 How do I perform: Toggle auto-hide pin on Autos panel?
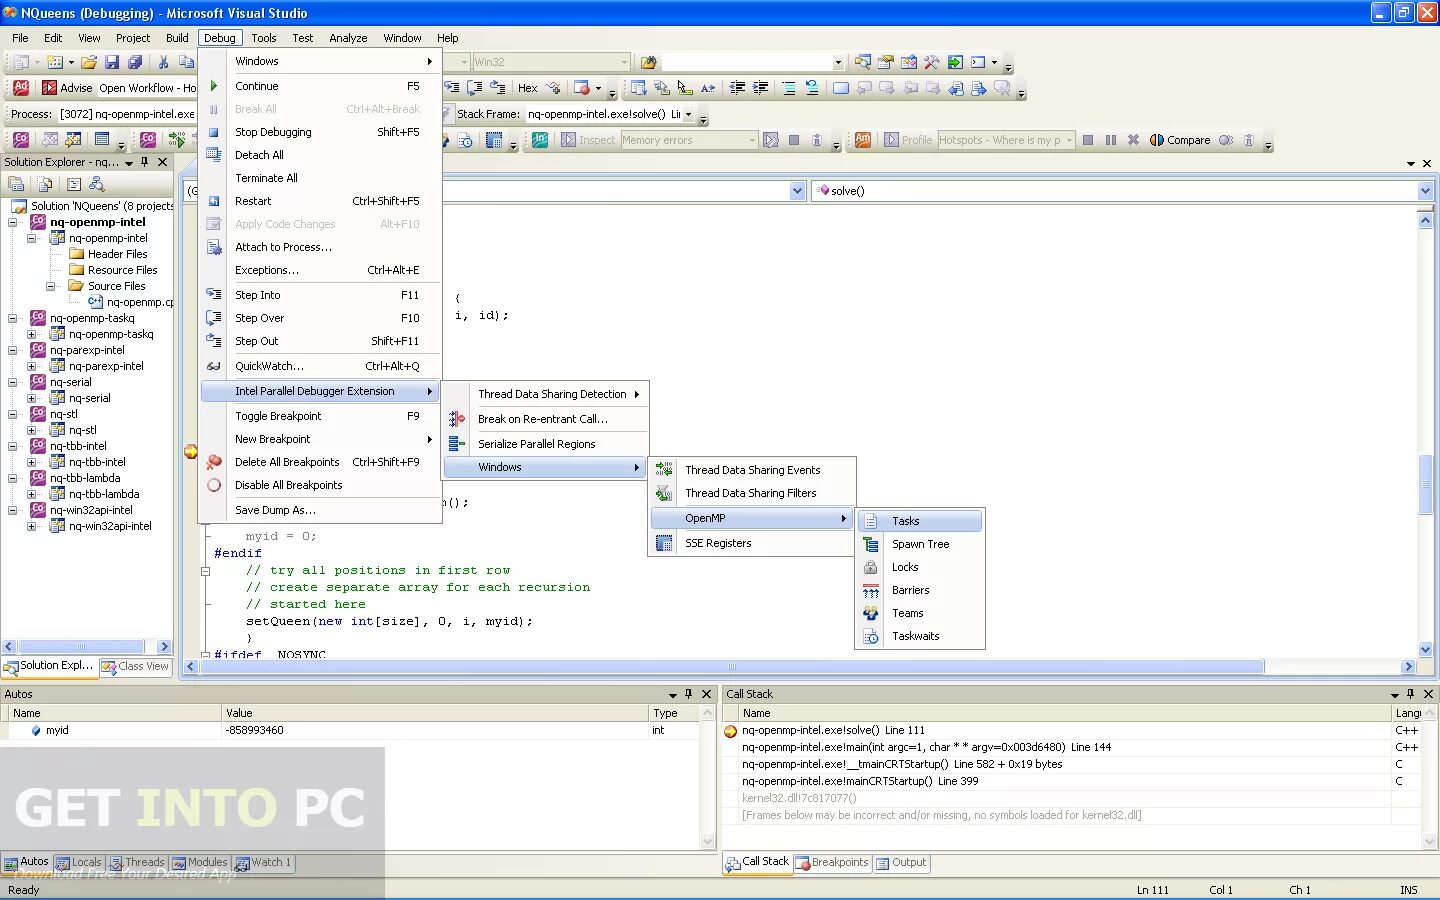(688, 694)
